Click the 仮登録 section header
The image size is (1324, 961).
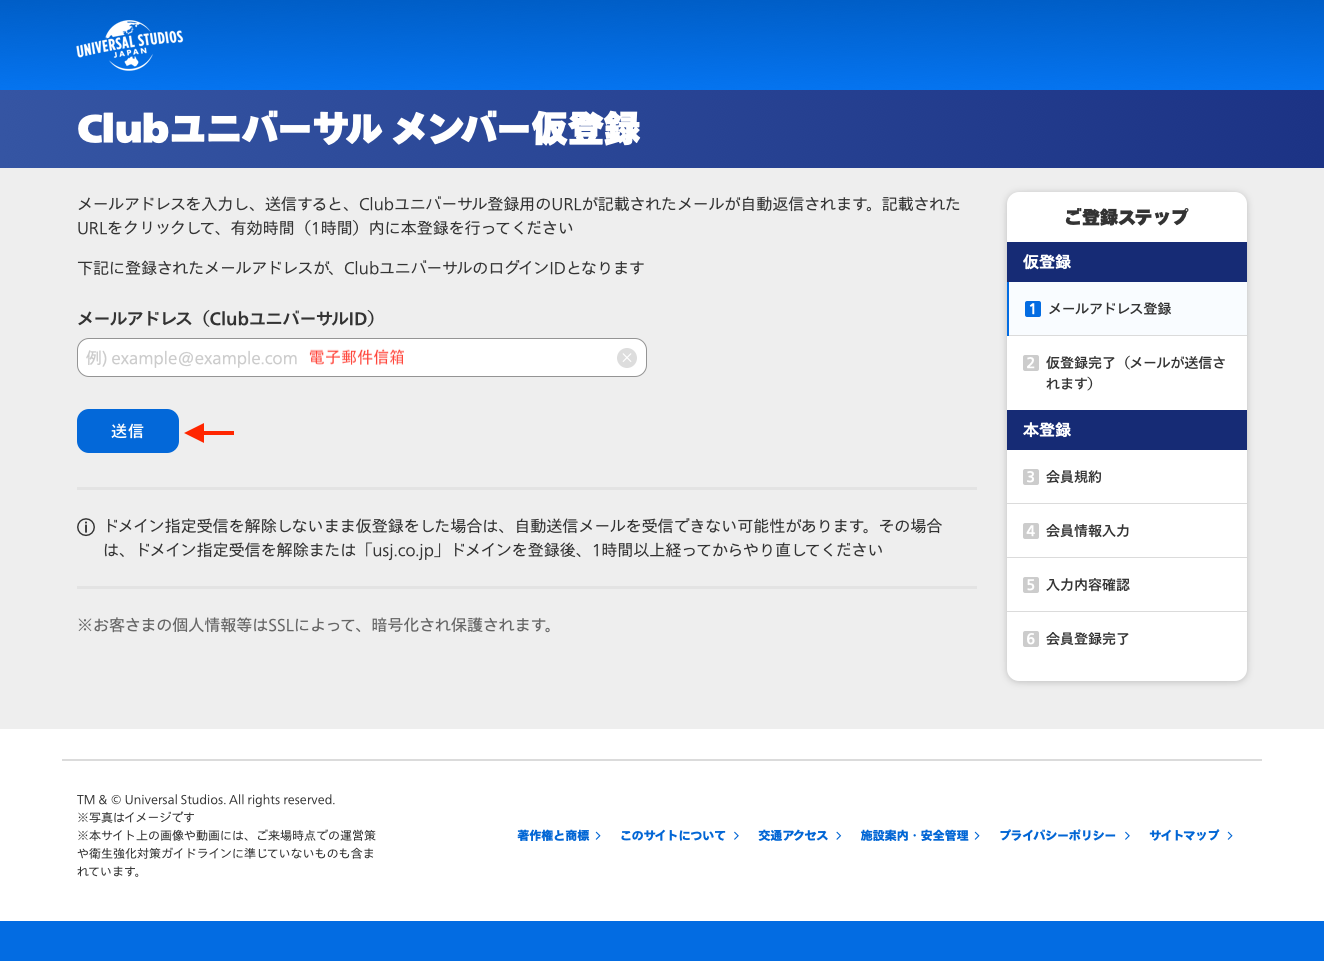[x=1127, y=262]
